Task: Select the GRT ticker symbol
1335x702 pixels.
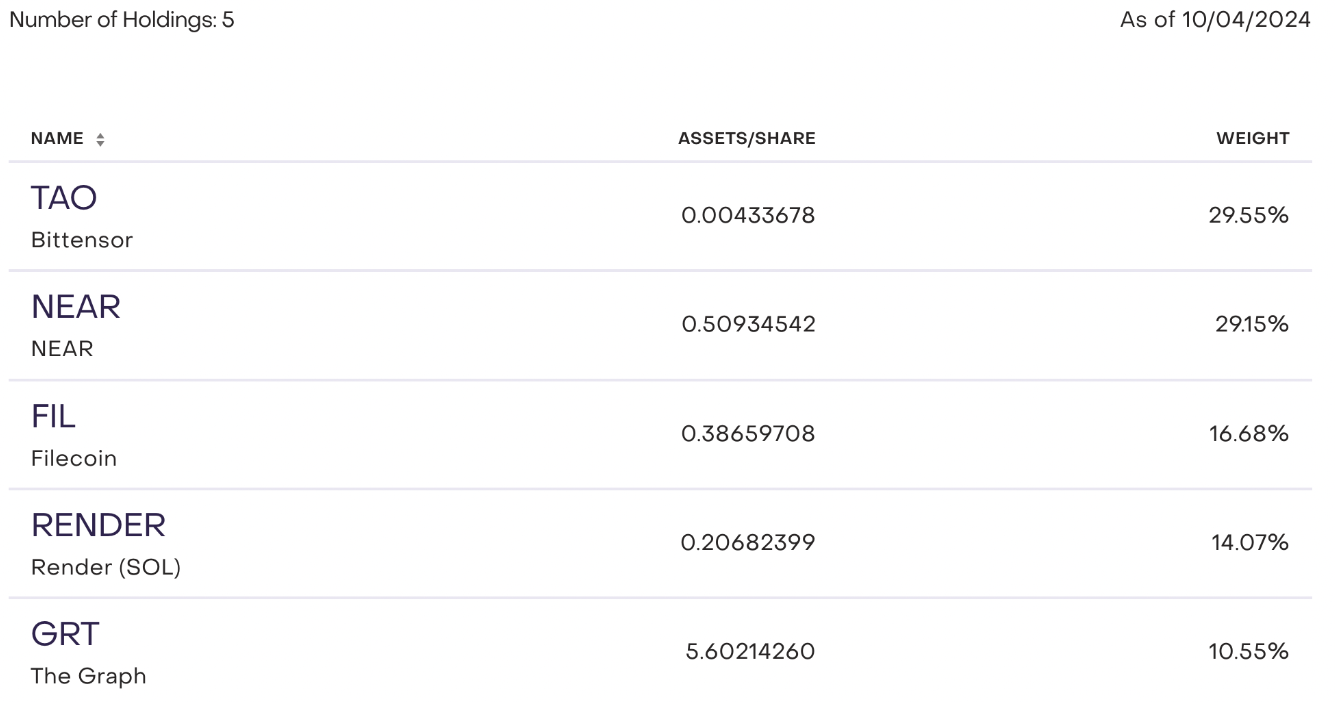Action: 65,634
